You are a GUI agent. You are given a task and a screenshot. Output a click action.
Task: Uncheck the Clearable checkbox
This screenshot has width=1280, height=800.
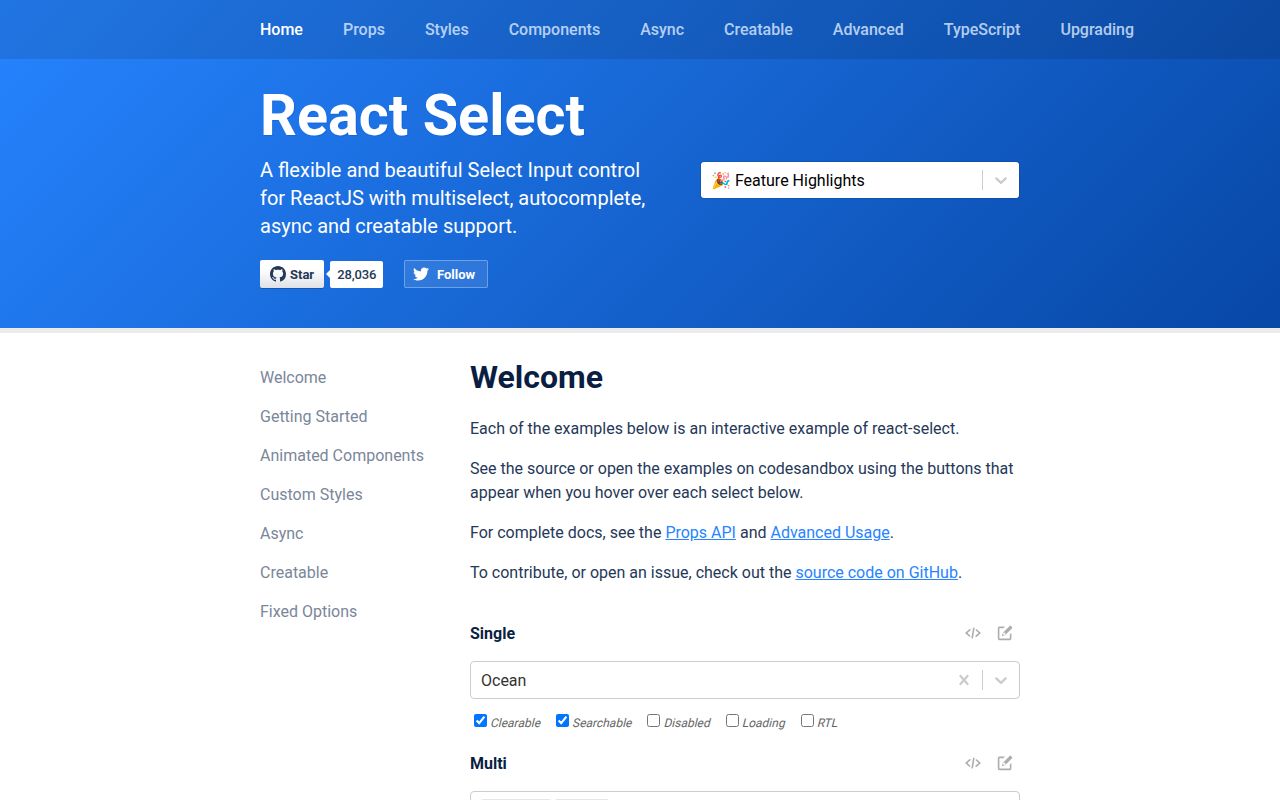click(x=480, y=721)
